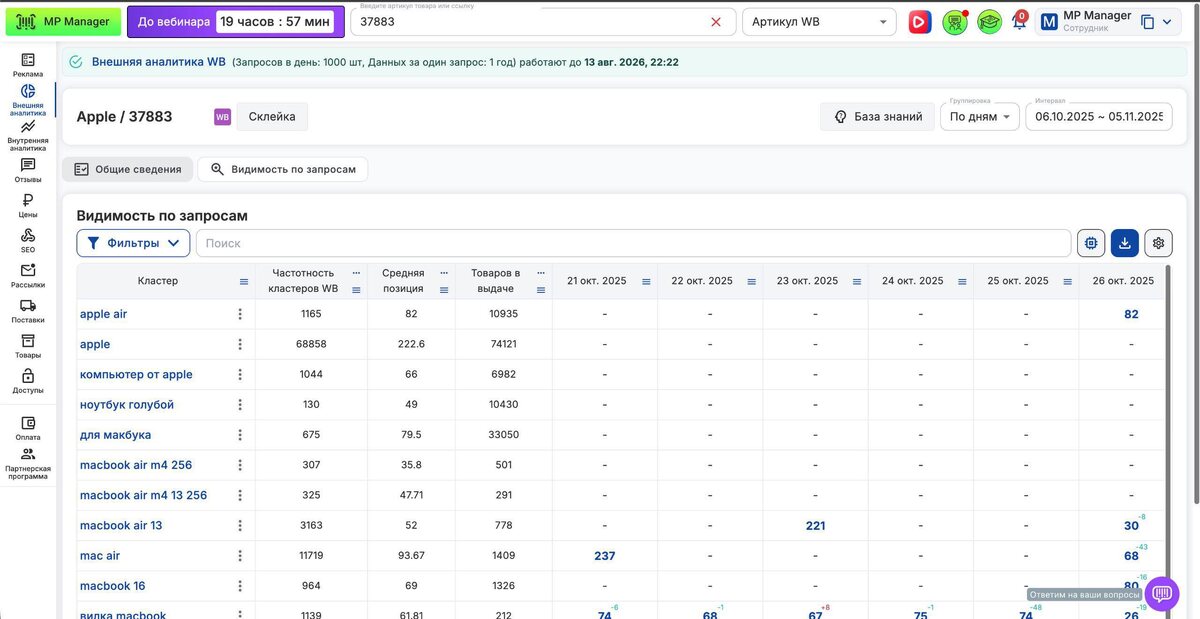Open База знаний
The width and height of the screenshot is (1200, 619).
(x=878, y=117)
